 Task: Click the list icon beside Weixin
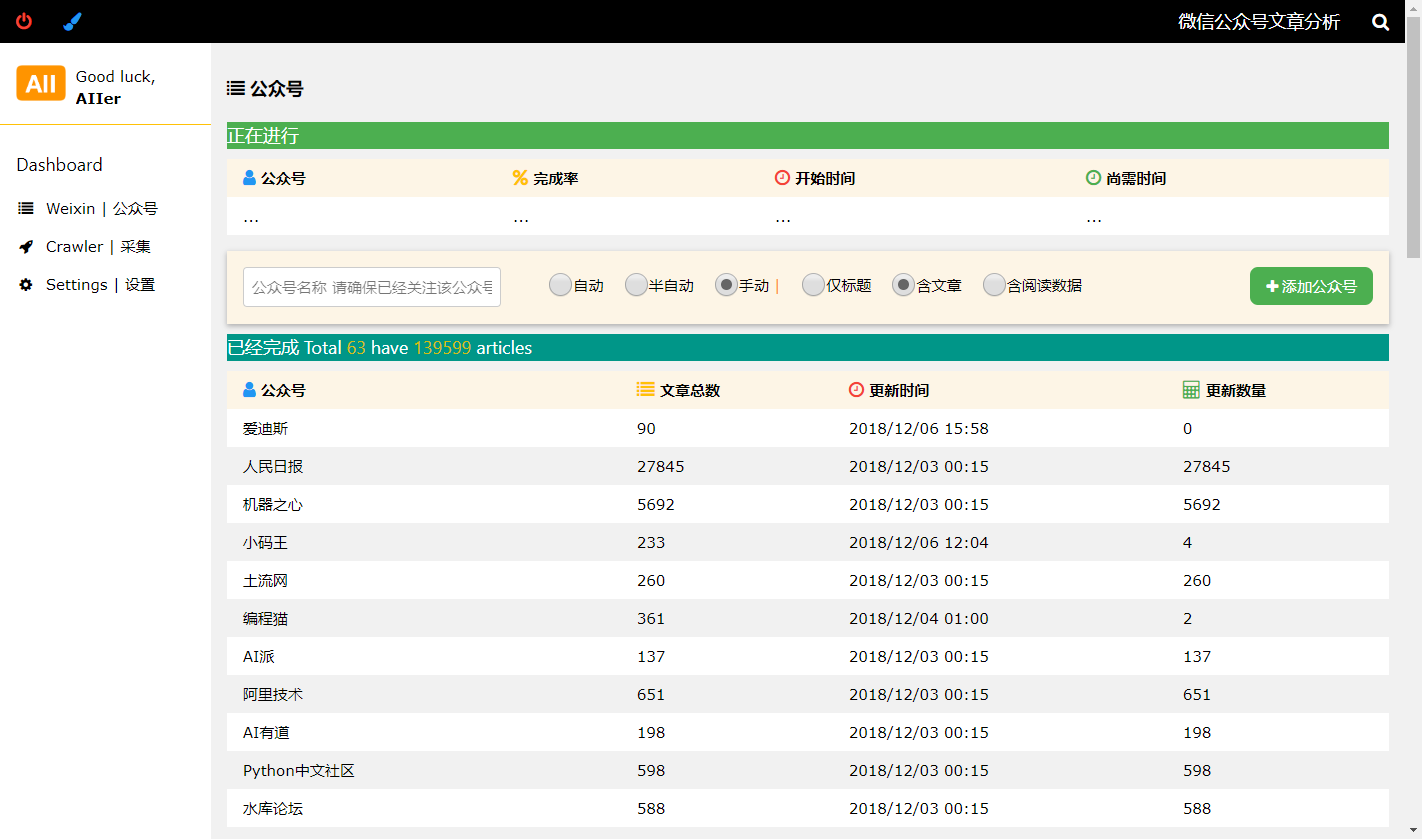(26, 209)
